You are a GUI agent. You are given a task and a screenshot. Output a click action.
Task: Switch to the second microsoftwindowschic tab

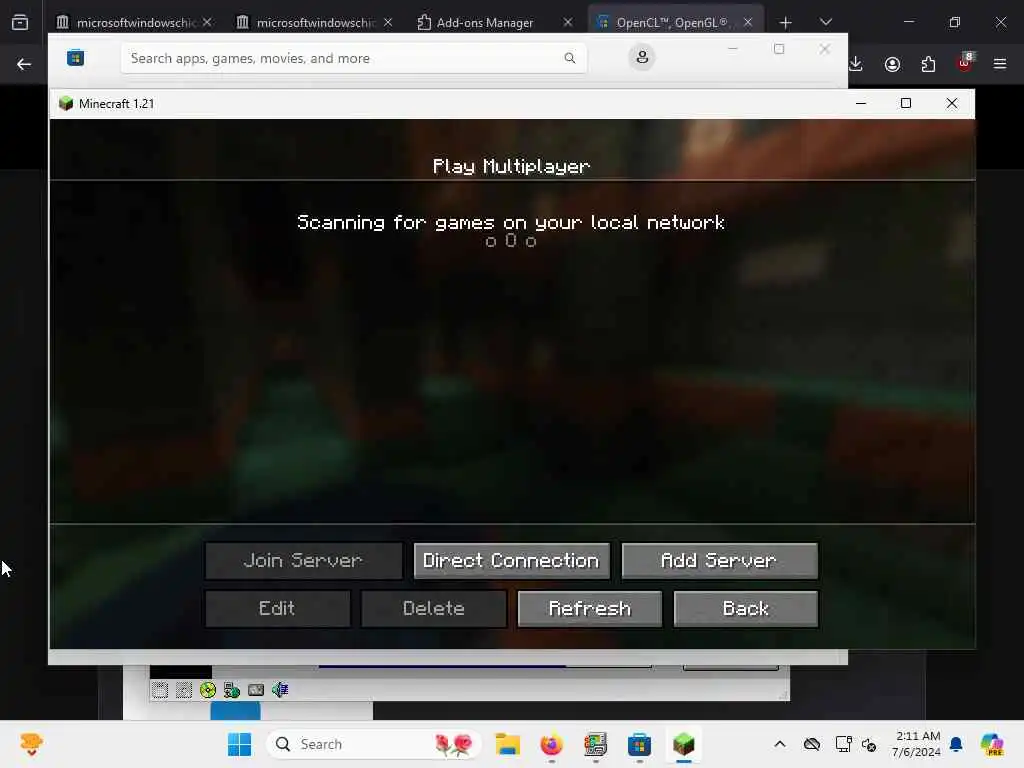coord(314,22)
